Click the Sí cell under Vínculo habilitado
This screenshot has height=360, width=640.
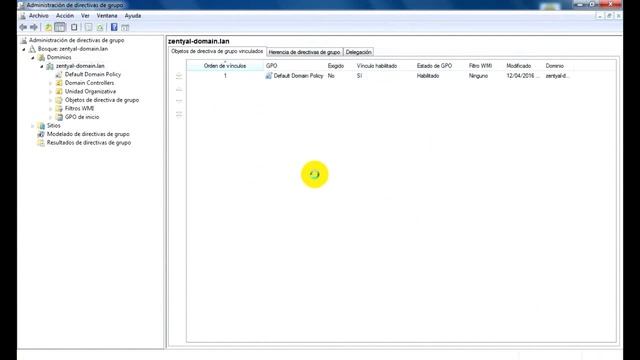pyautogui.click(x=359, y=76)
